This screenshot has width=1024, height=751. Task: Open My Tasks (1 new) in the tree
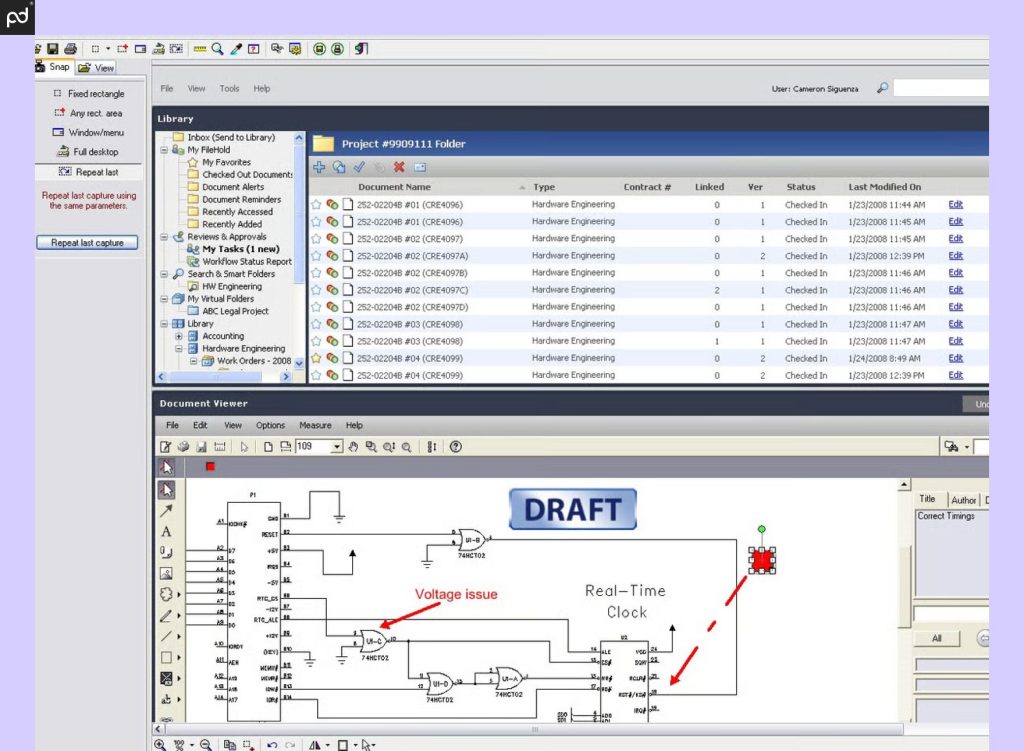240,249
